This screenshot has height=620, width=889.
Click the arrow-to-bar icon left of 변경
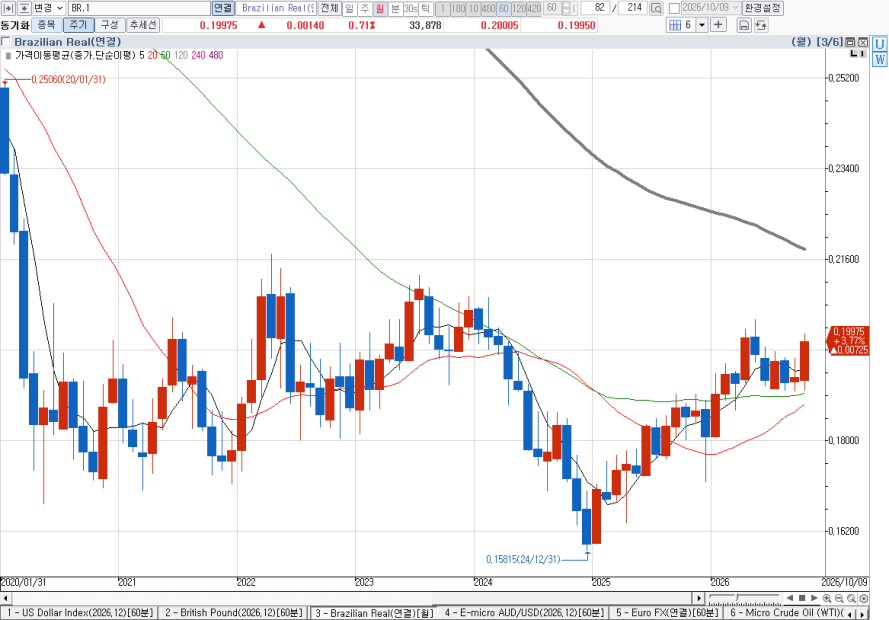click(9, 9)
